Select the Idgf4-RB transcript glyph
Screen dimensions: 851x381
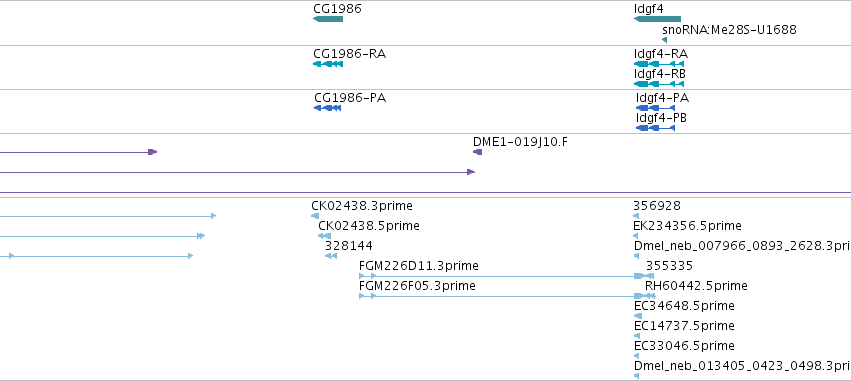659,84
